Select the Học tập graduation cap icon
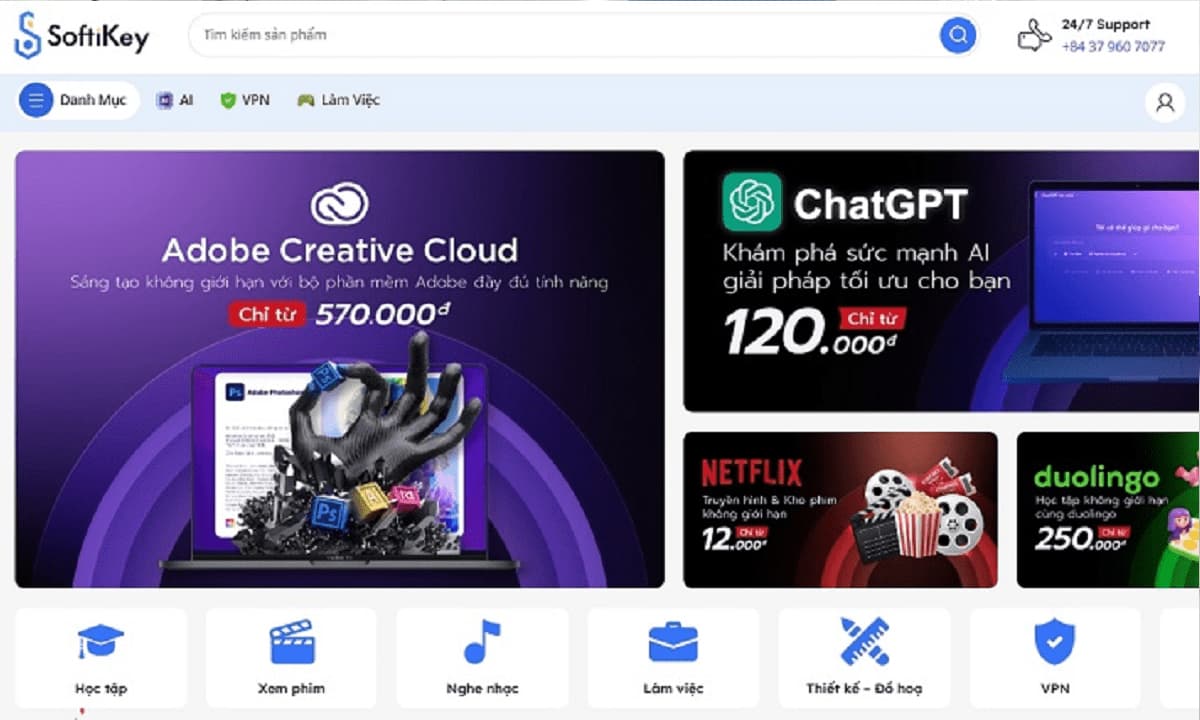Image resolution: width=1200 pixels, height=720 pixels. coord(100,642)
